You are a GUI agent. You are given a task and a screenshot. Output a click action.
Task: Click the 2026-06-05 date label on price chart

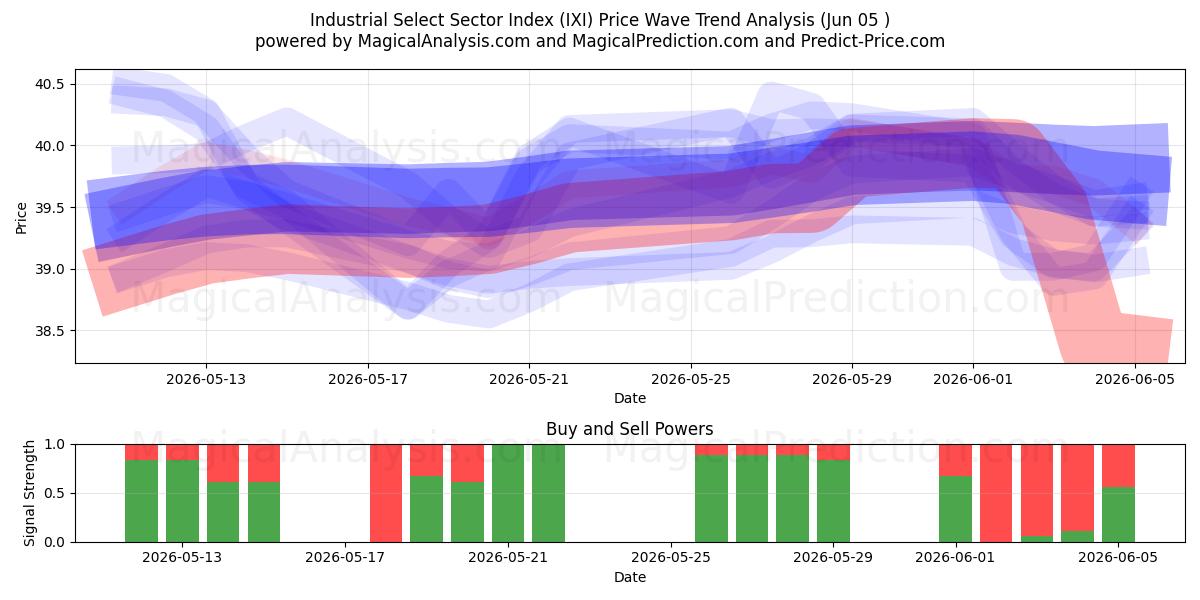click(1136, 379)
